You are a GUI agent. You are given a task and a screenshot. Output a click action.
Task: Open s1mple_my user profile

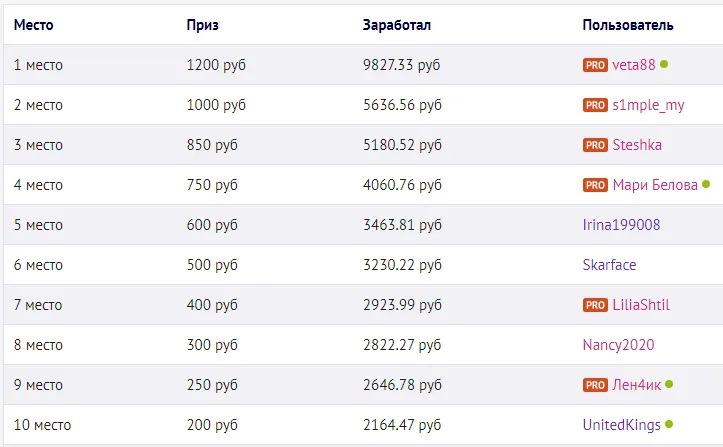point(649,105)
